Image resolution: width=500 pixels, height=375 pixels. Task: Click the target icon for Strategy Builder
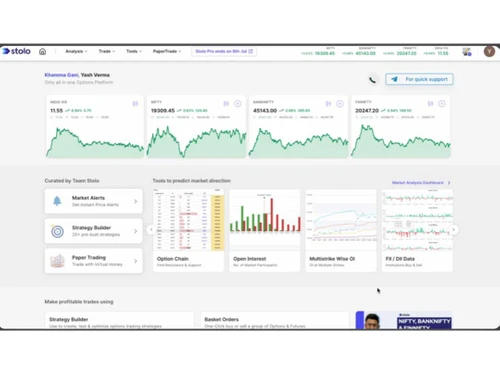click(57, 231)
